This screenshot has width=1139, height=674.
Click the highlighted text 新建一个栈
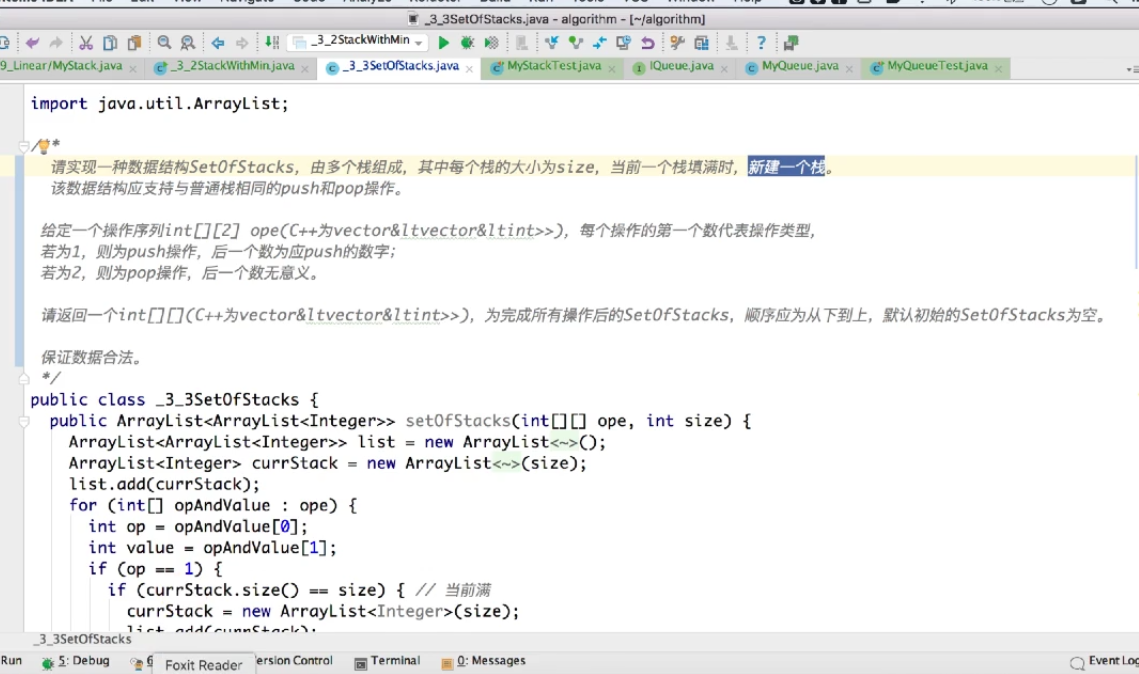(x=787, y=168)
